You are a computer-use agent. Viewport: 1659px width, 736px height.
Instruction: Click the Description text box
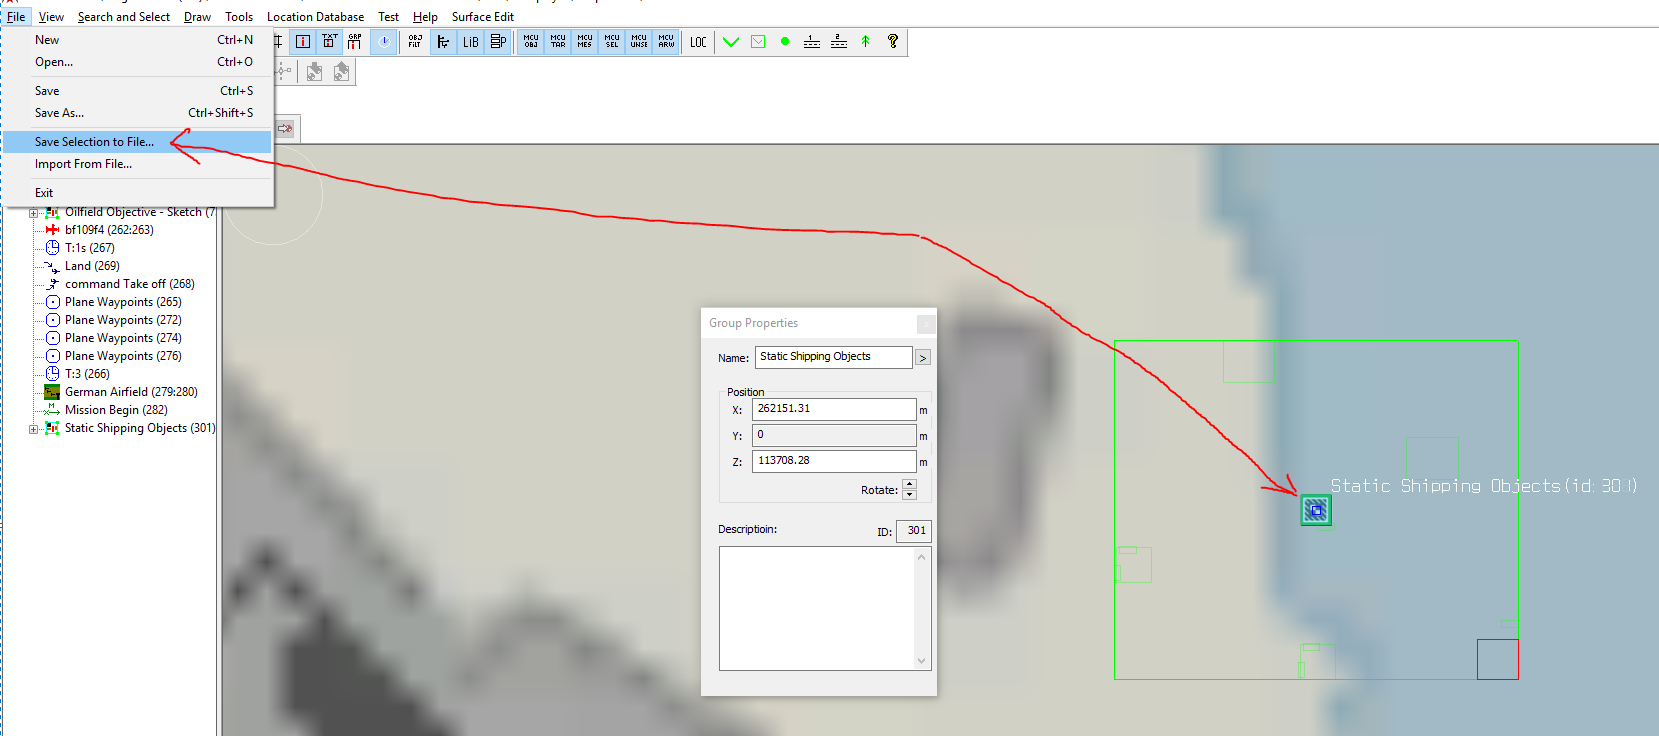[816, 608]
